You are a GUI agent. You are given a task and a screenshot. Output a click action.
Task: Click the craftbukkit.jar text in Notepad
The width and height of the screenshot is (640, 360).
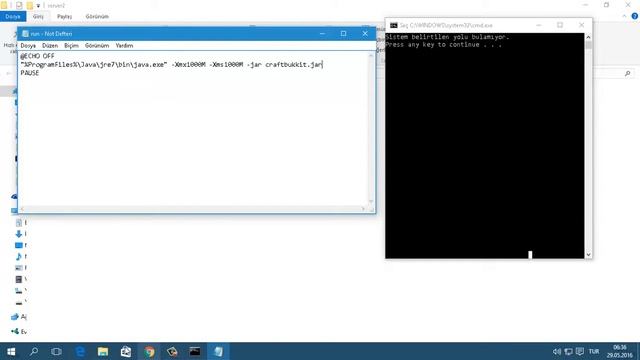(293, 64)
